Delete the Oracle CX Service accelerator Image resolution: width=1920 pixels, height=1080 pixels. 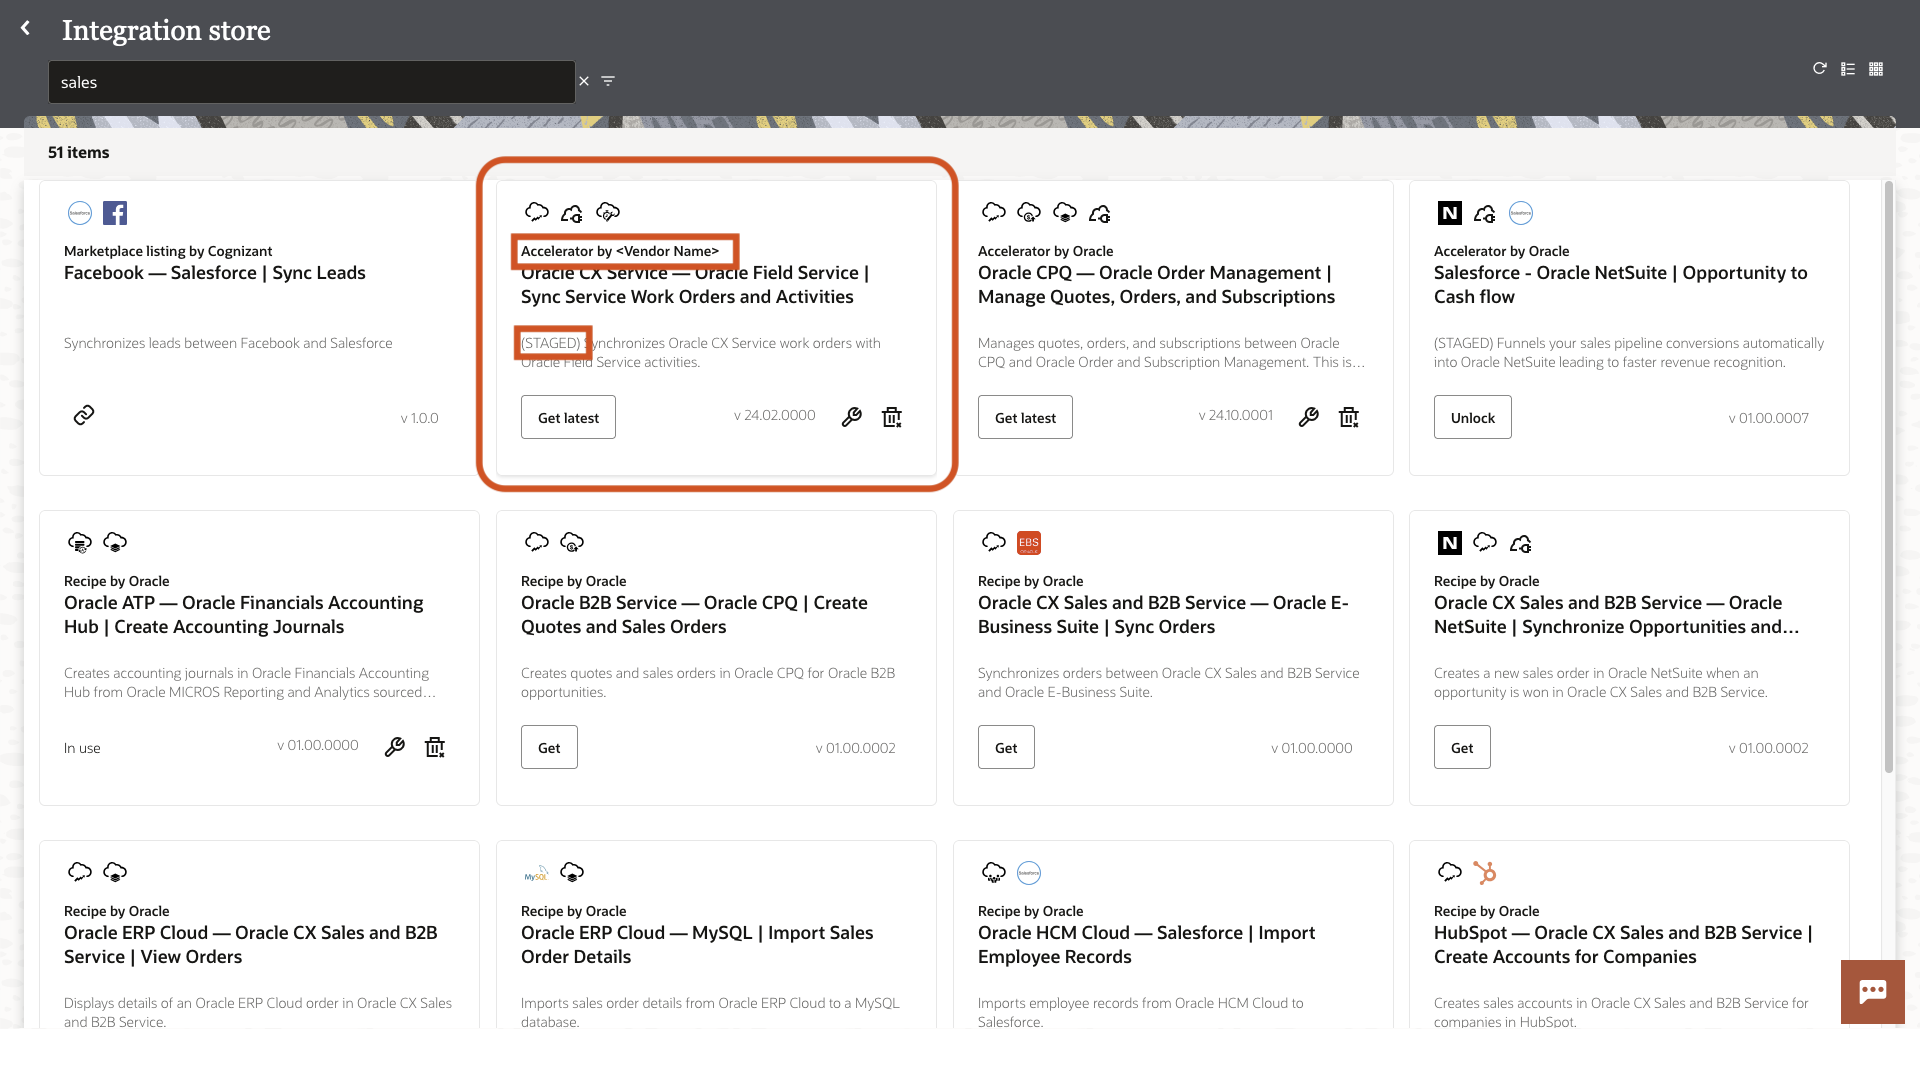point(892,417)
